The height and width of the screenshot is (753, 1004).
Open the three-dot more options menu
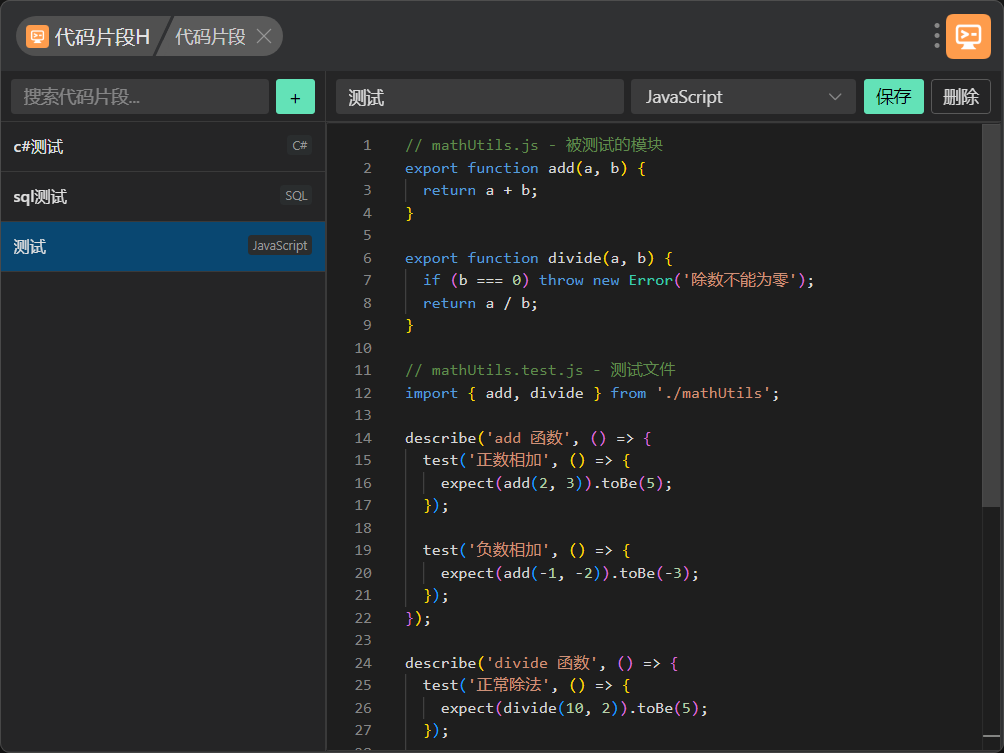coord(936,36)
